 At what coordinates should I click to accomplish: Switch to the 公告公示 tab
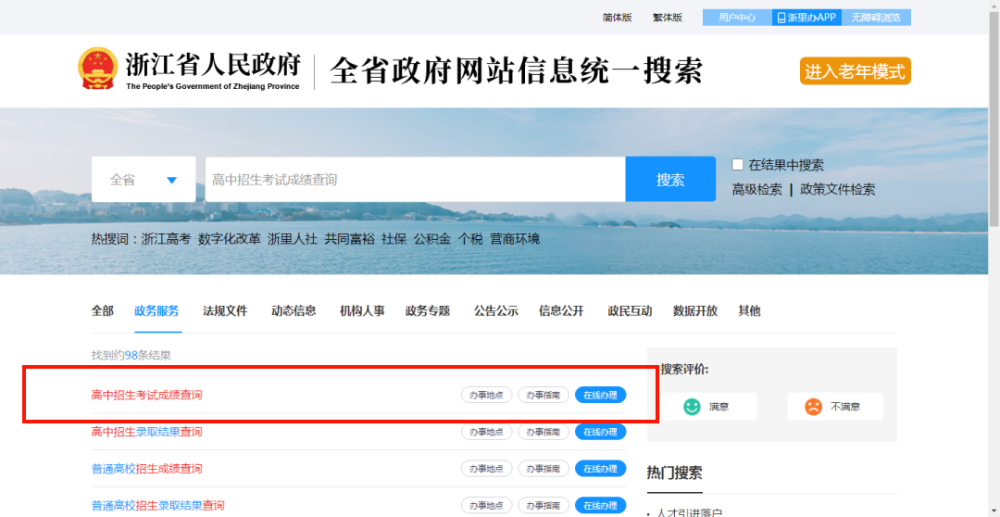pos(496,311)
